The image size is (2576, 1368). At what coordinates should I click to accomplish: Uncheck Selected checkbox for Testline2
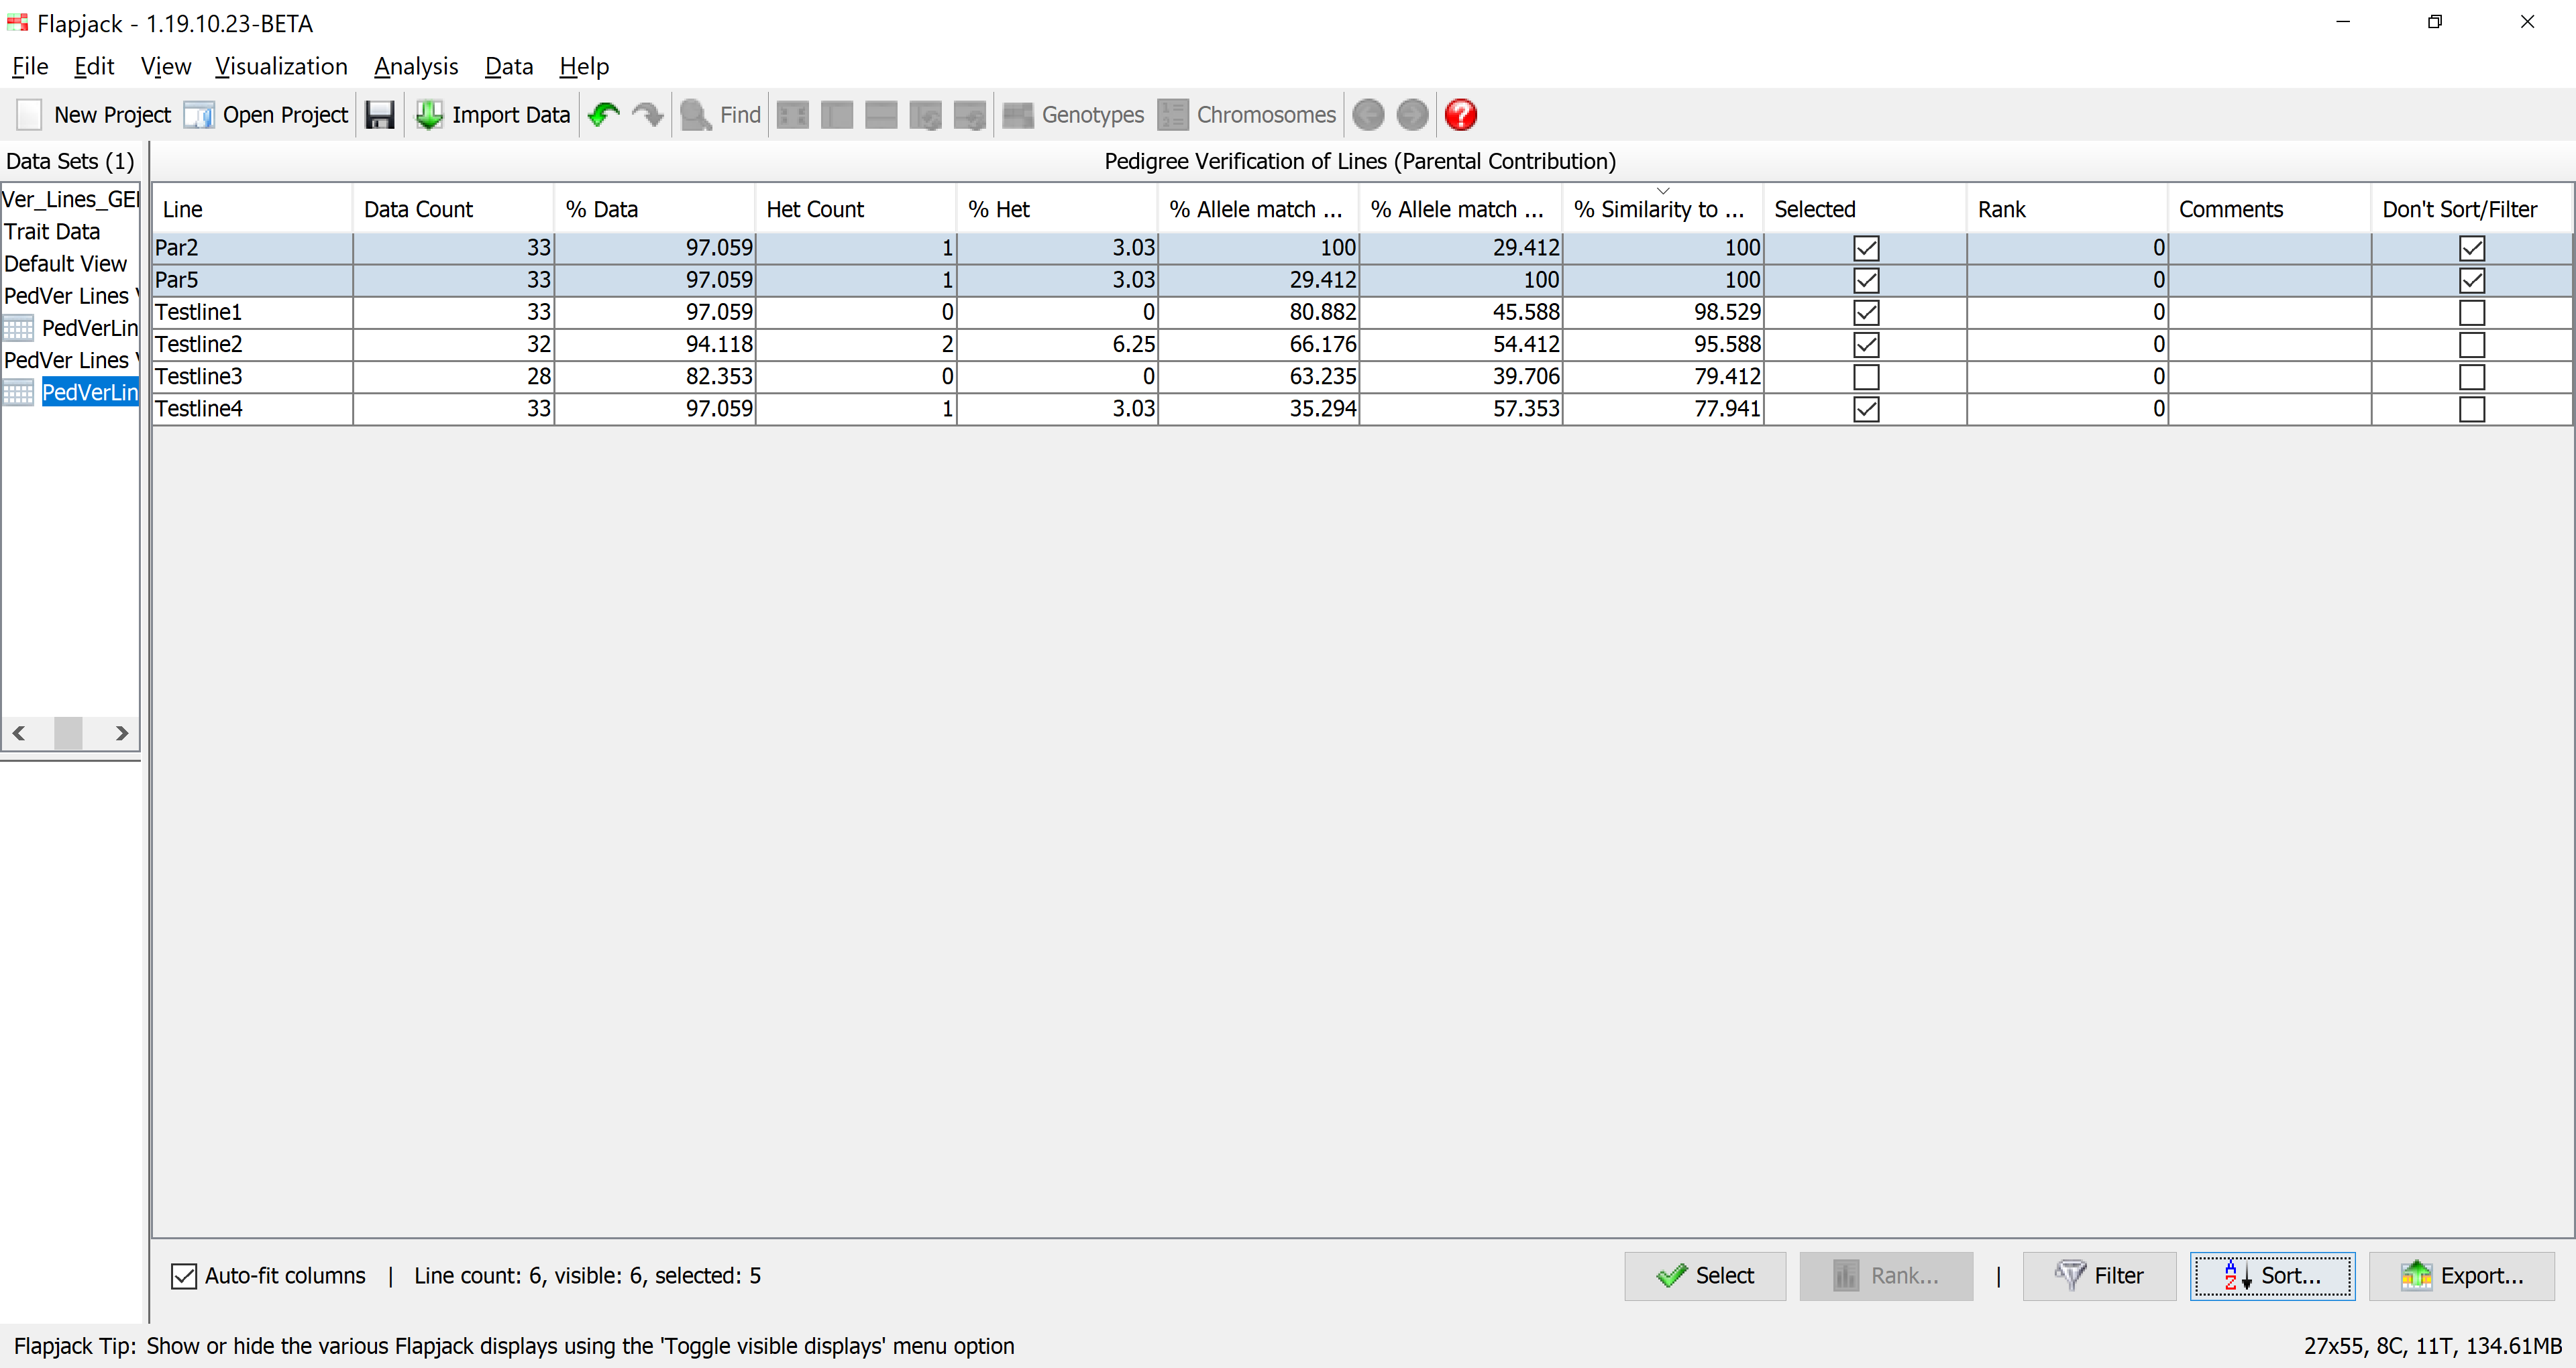(x=1866, y=344)
